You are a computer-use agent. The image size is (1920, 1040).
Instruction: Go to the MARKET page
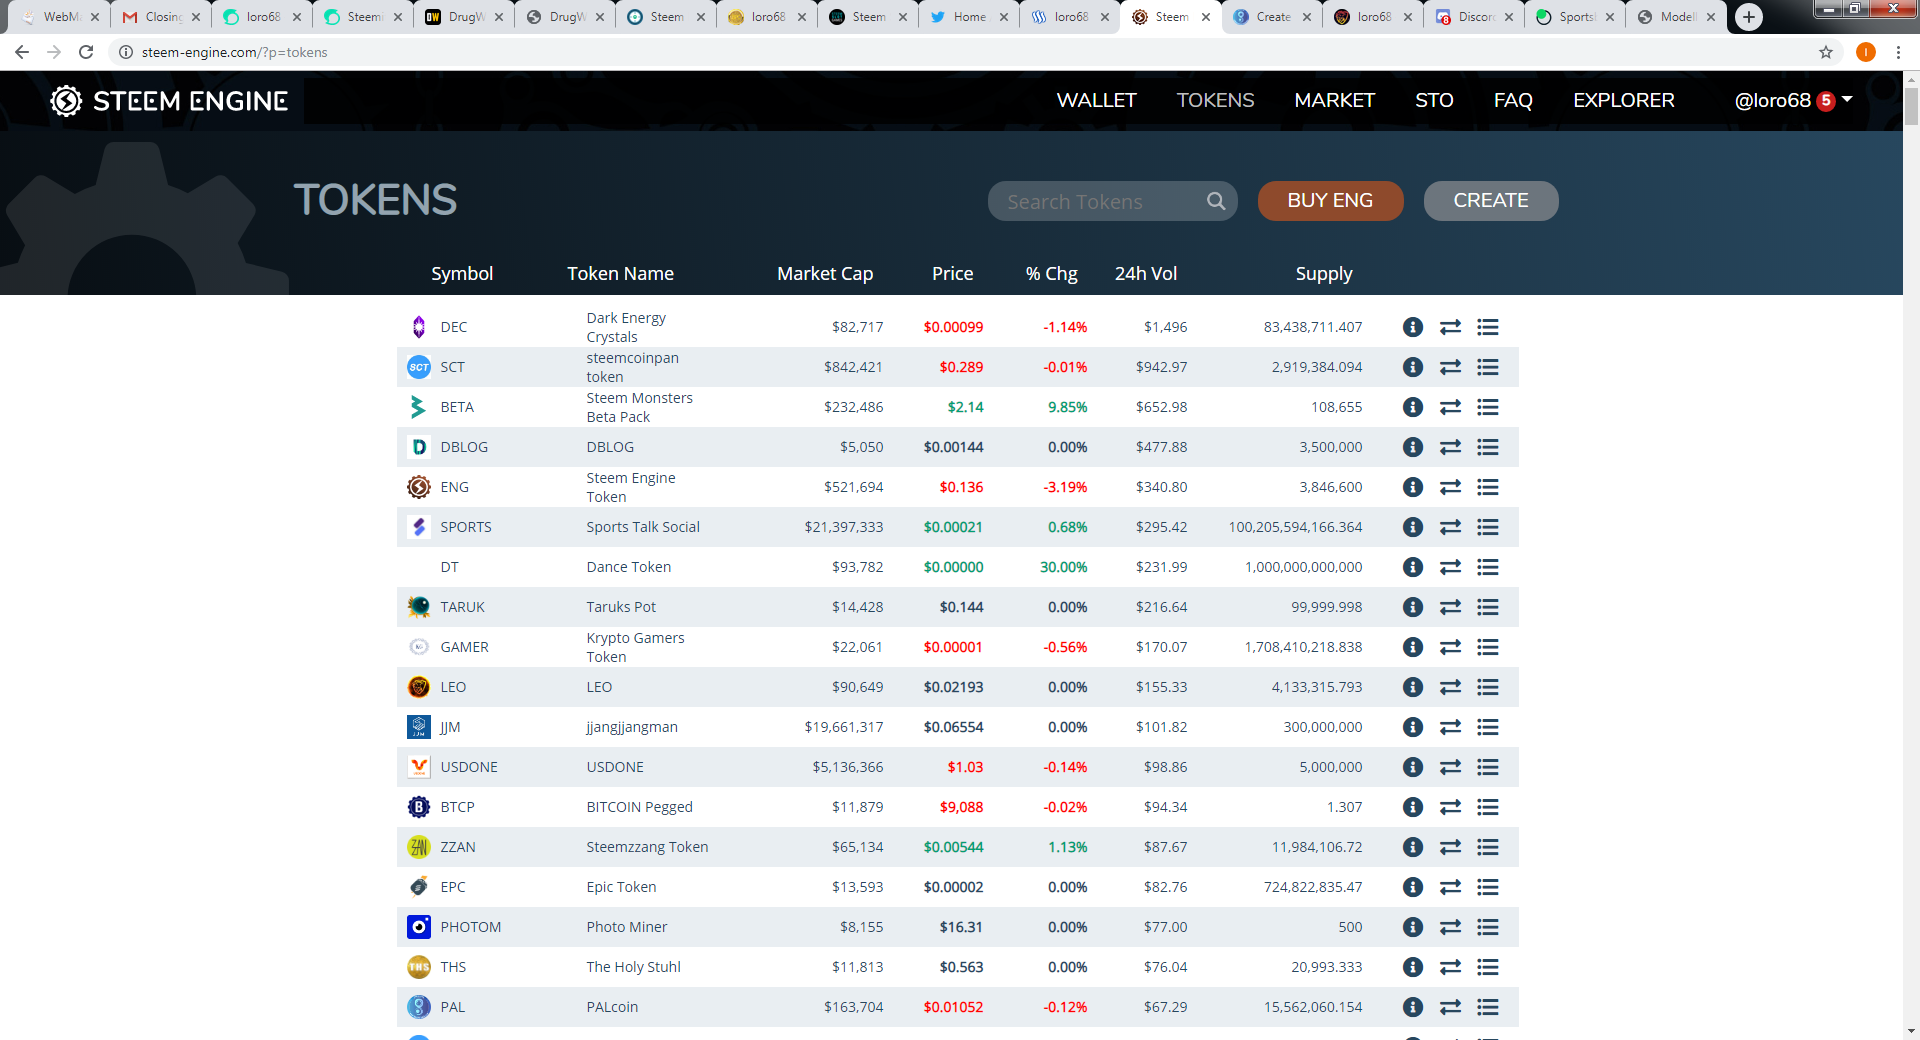tap(1334, 100)
